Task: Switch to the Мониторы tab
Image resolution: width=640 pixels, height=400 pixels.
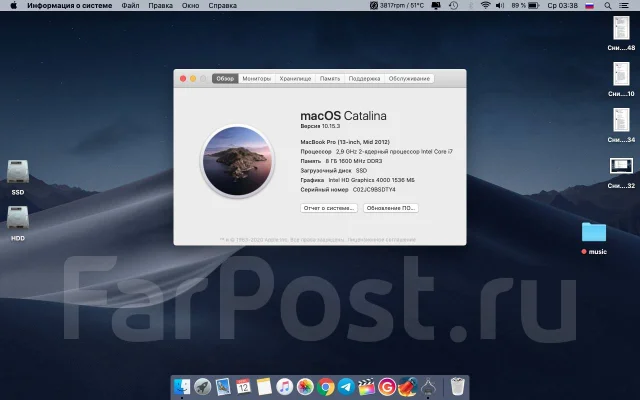Action: (x=257, y=78)
